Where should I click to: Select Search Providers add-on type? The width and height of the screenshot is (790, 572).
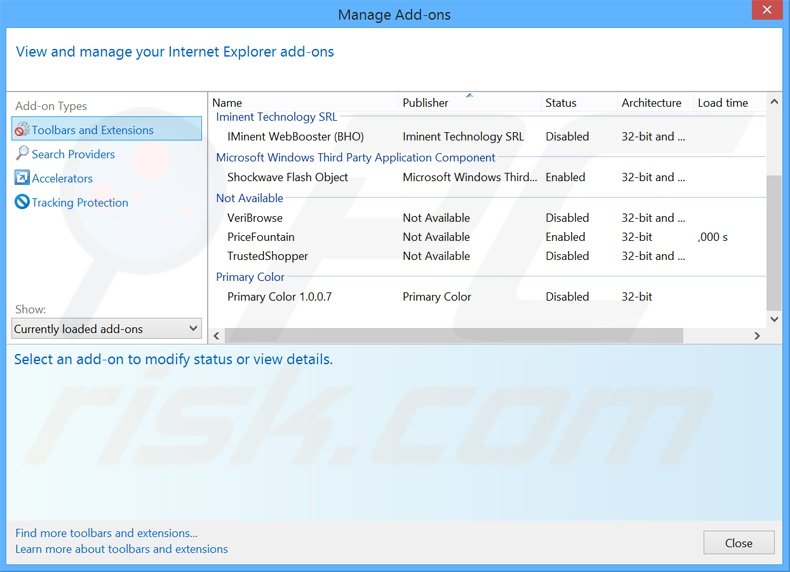click(x=73, y=154)
